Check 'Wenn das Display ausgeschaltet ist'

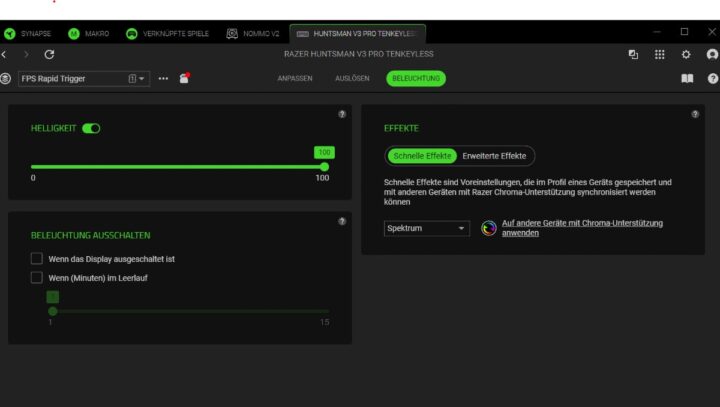coord(37,259)
